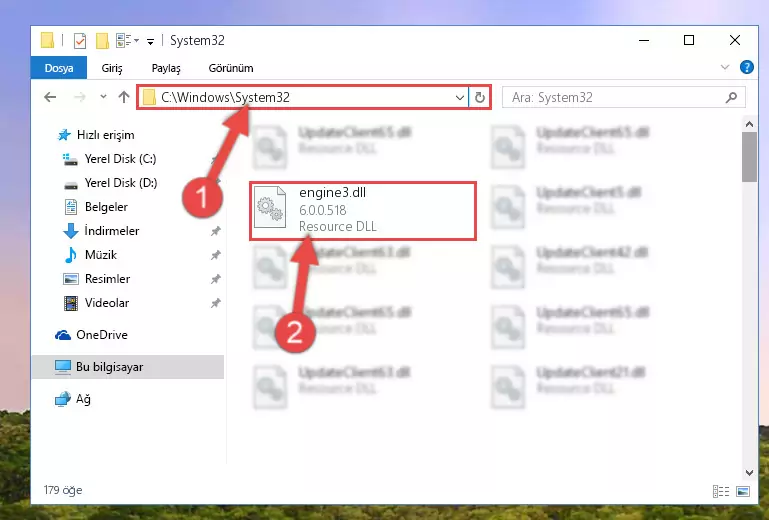Click the scroll down arrow of file list
This screenshot has width=769, height=520.
[749, 472]
